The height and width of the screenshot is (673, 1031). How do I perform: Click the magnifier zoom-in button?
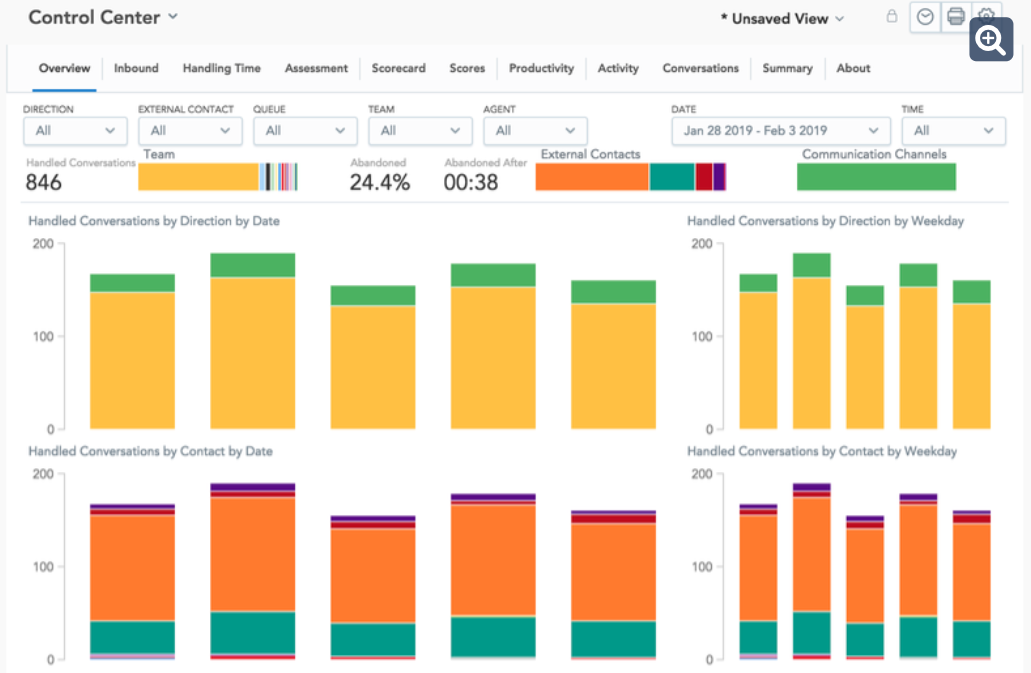[991, 39]
